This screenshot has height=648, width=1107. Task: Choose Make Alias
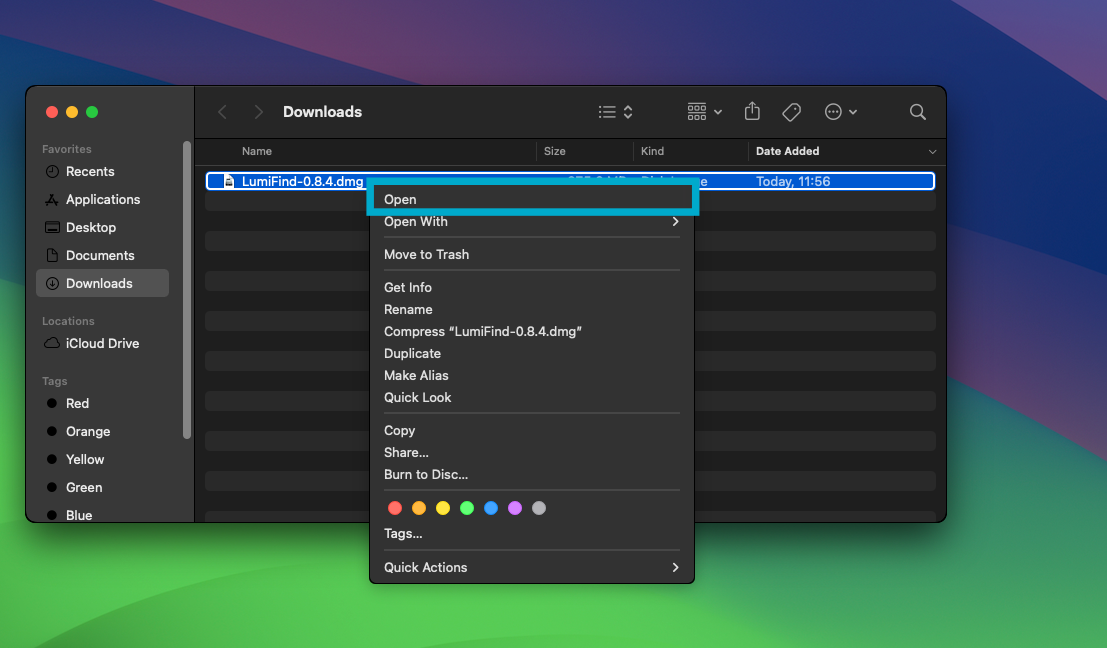coord(532,376)
